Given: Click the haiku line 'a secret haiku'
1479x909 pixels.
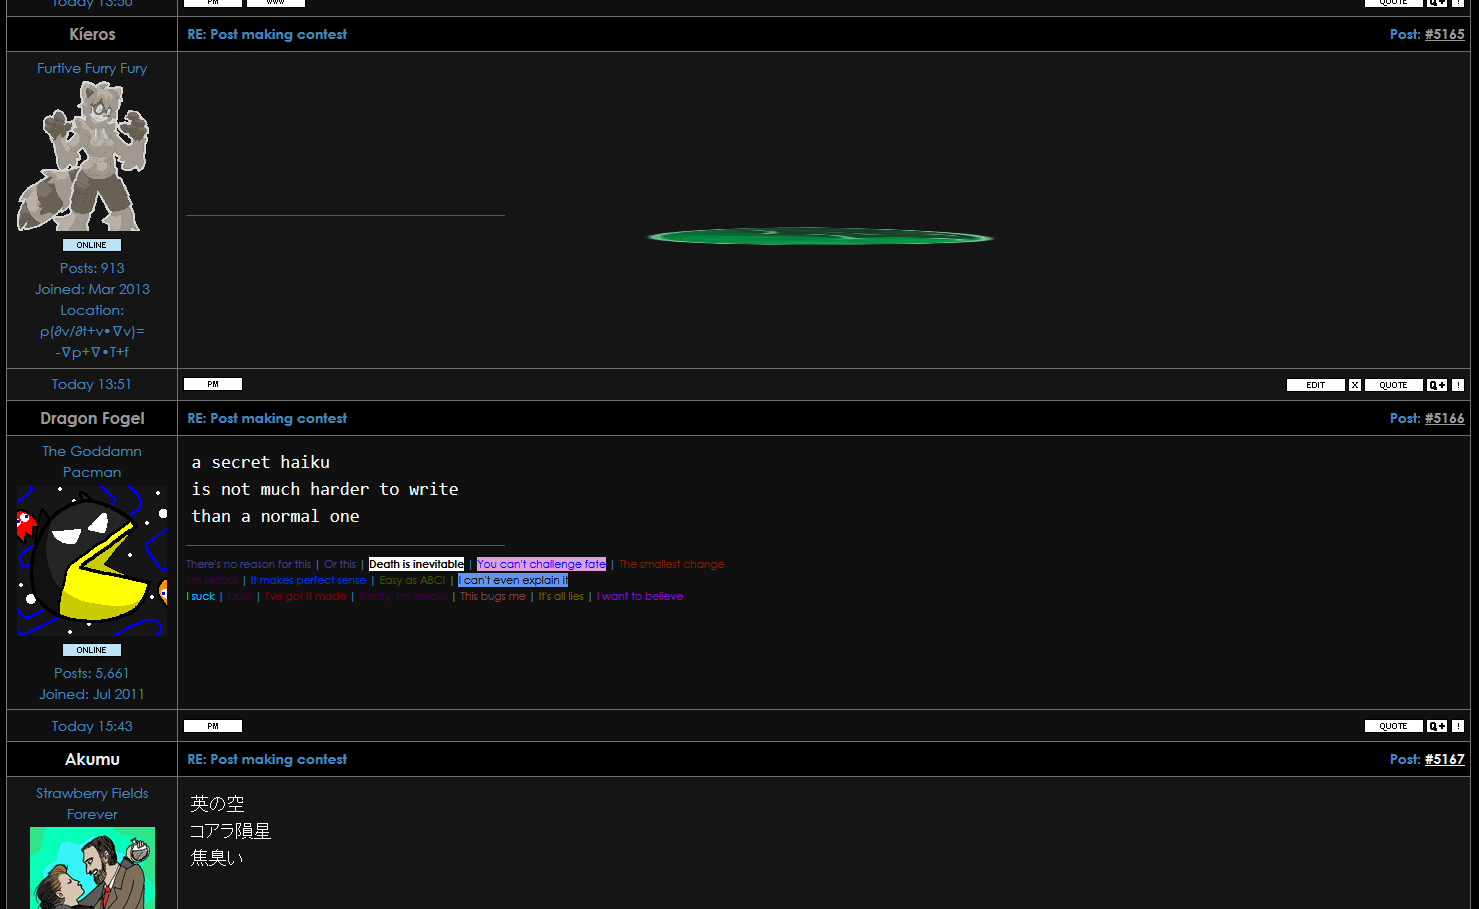Looking at the screenshot, I should tap(261, 462).
